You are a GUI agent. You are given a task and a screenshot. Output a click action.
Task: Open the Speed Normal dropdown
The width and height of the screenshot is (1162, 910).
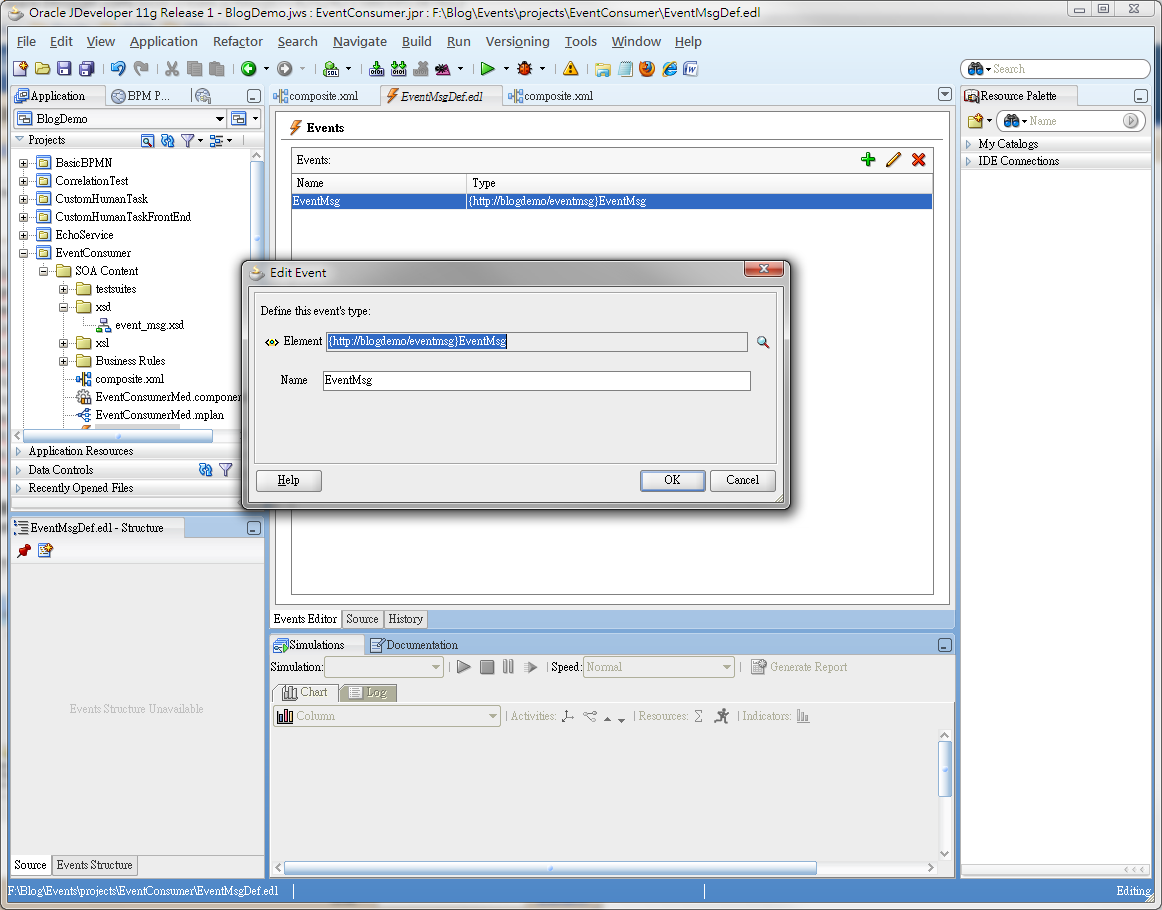pyautogui.click(x=659, y=667)
